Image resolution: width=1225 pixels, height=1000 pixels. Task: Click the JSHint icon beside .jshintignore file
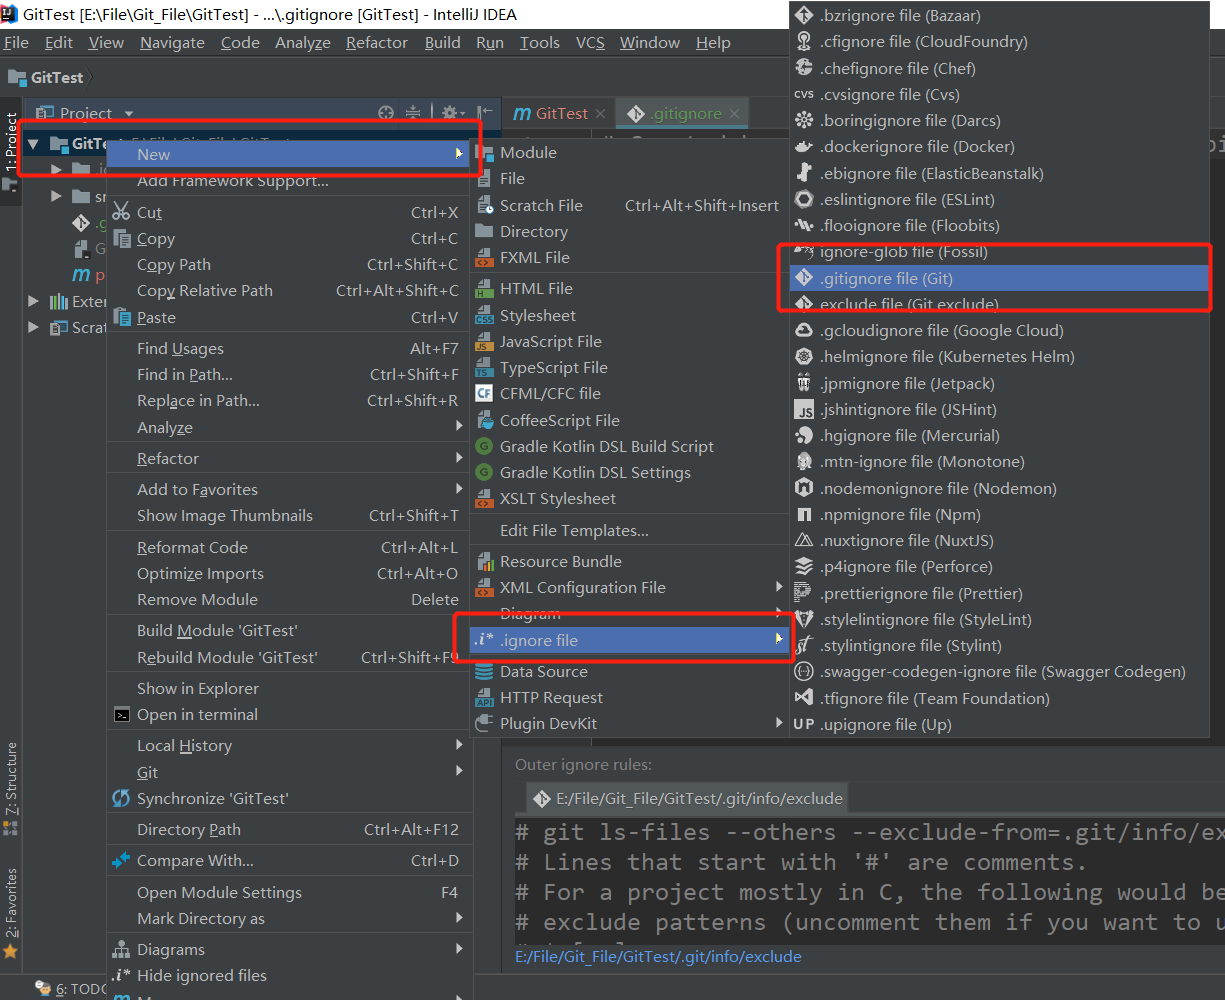coord(804,410)
